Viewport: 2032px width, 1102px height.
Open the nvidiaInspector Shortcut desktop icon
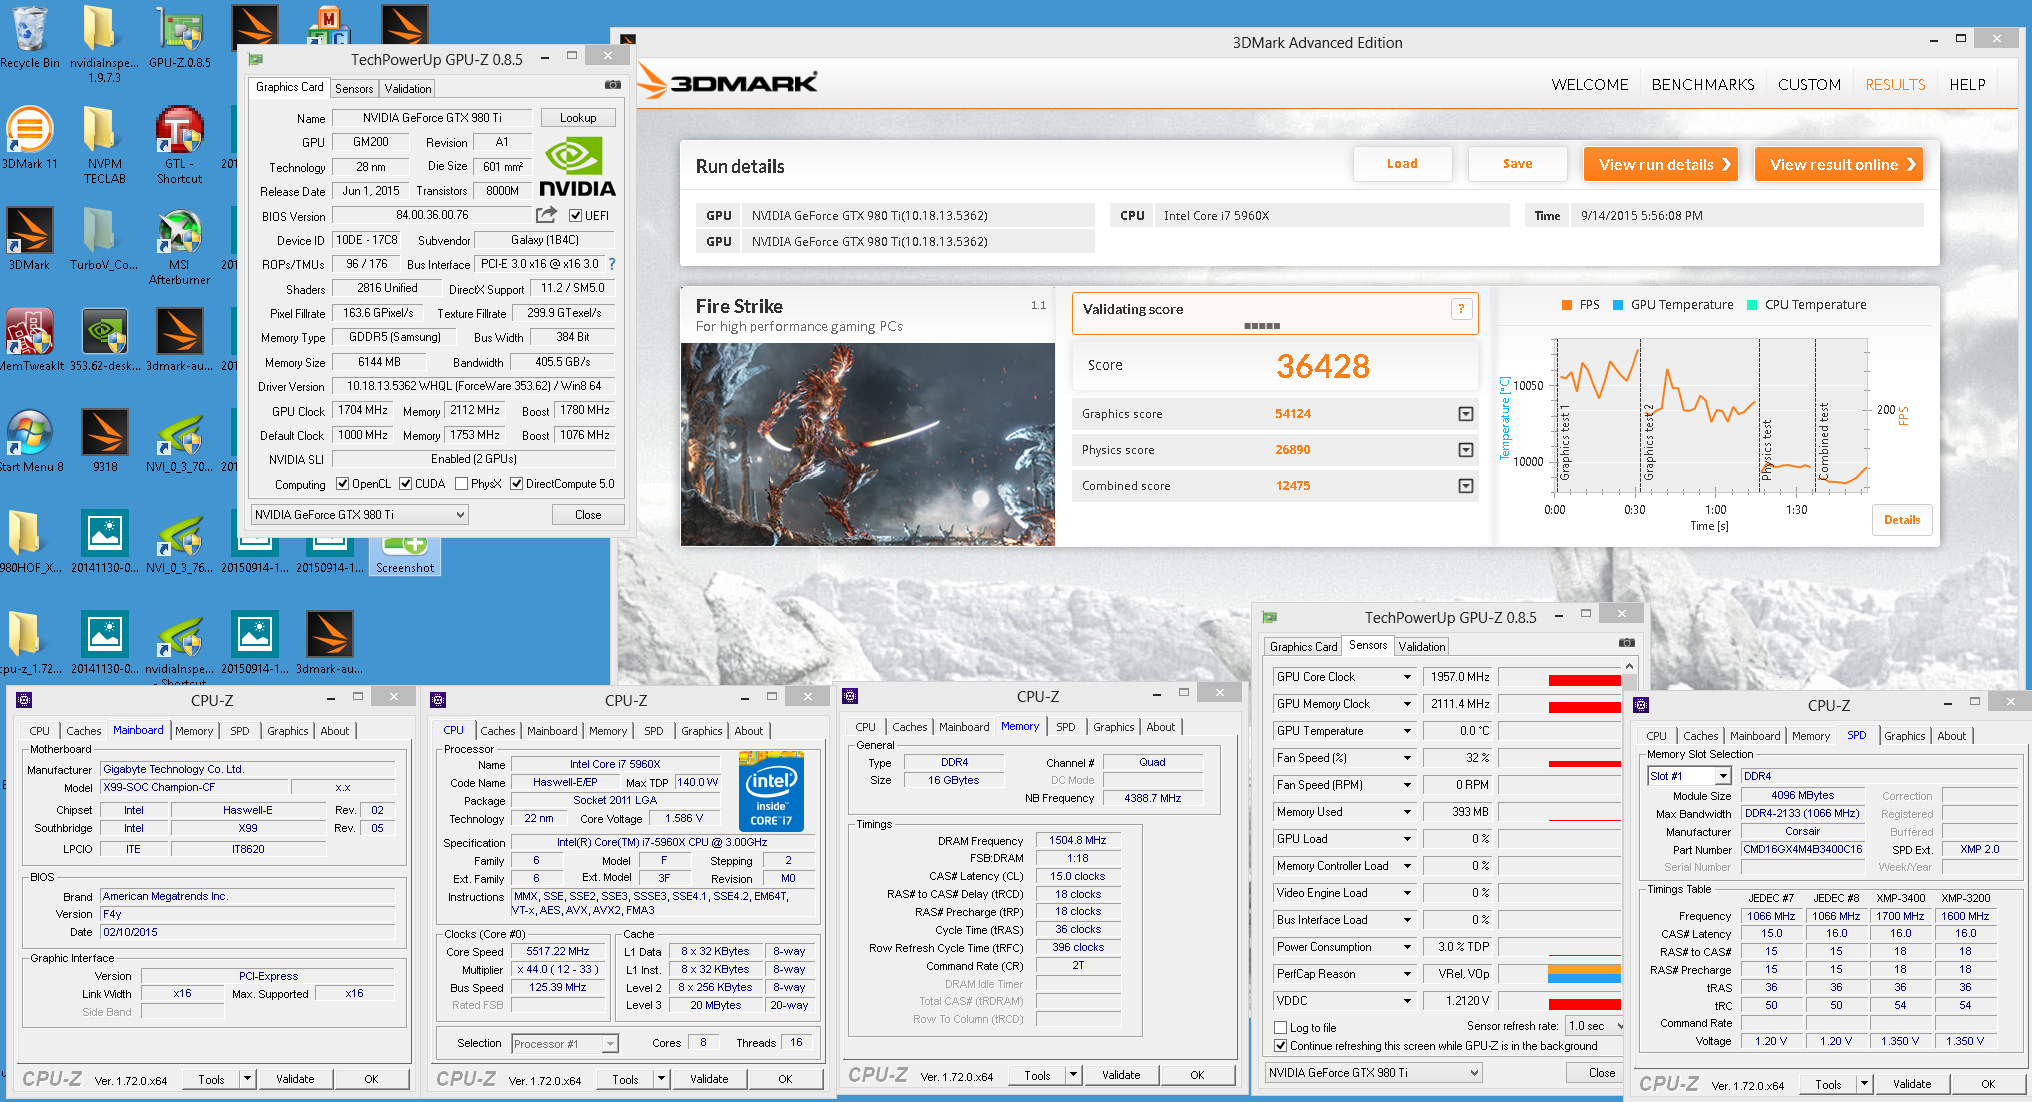point(180,649)
